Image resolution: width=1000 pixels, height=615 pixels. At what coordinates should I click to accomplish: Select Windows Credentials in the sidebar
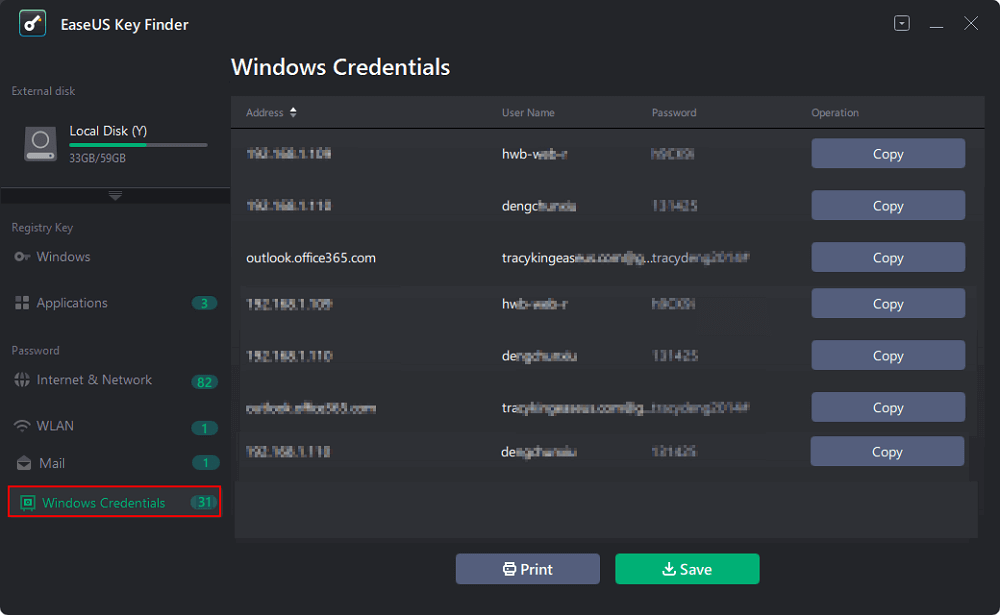pyautogui.click(x=114, y=501)
